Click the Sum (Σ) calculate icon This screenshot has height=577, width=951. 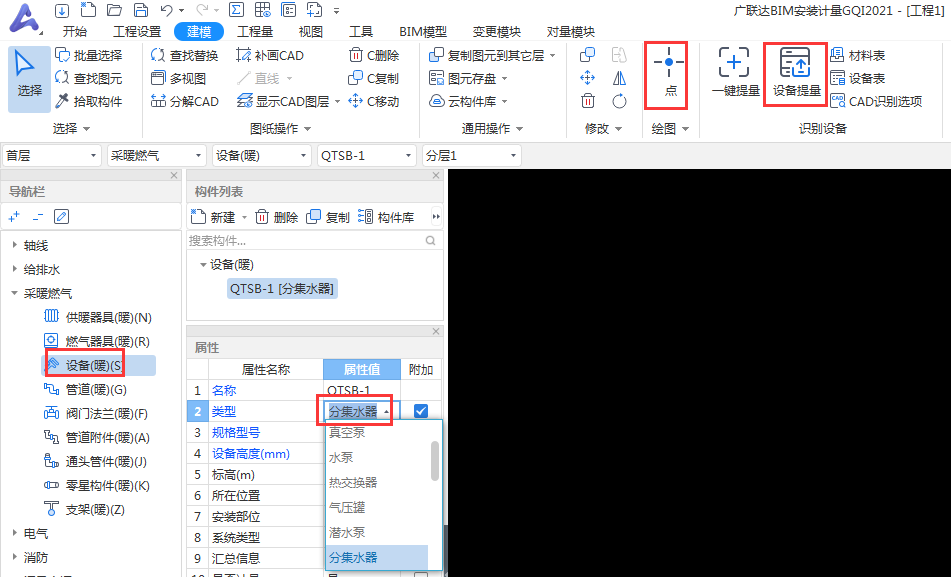[237, 10]
